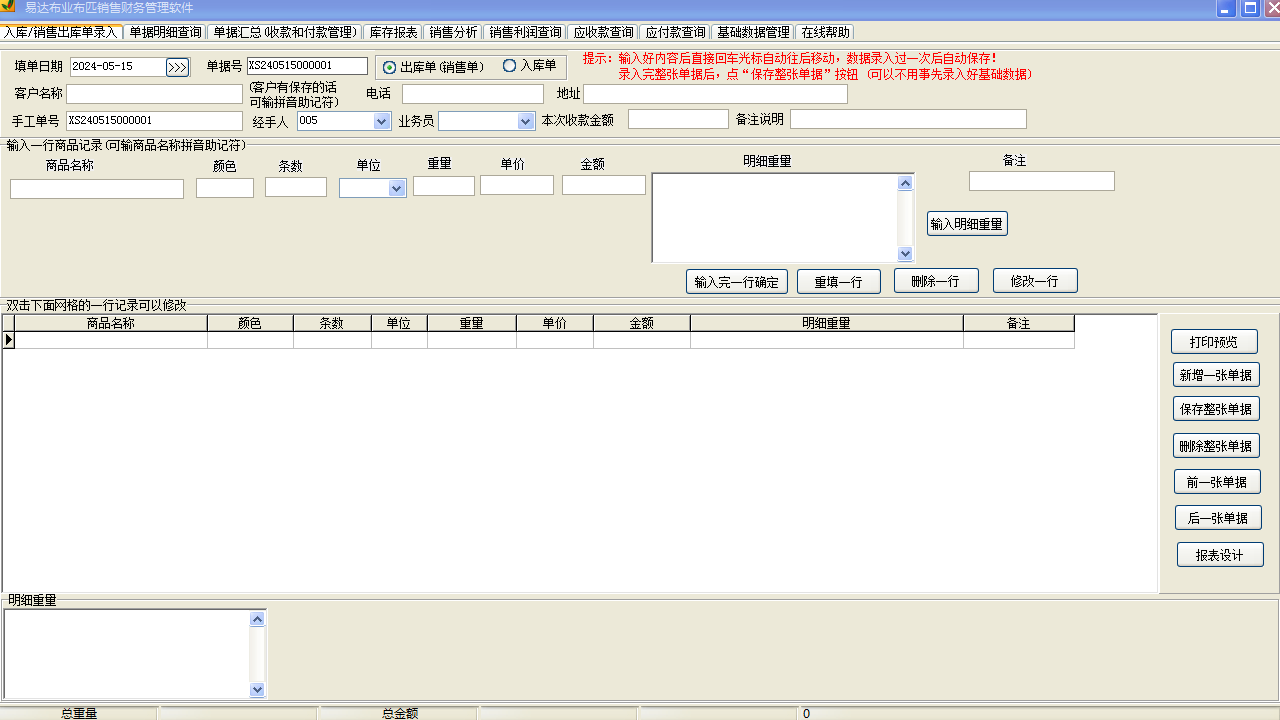
Task: Open the 销售分析 tab
Action: pyautogui.click(x=453, y=32)
